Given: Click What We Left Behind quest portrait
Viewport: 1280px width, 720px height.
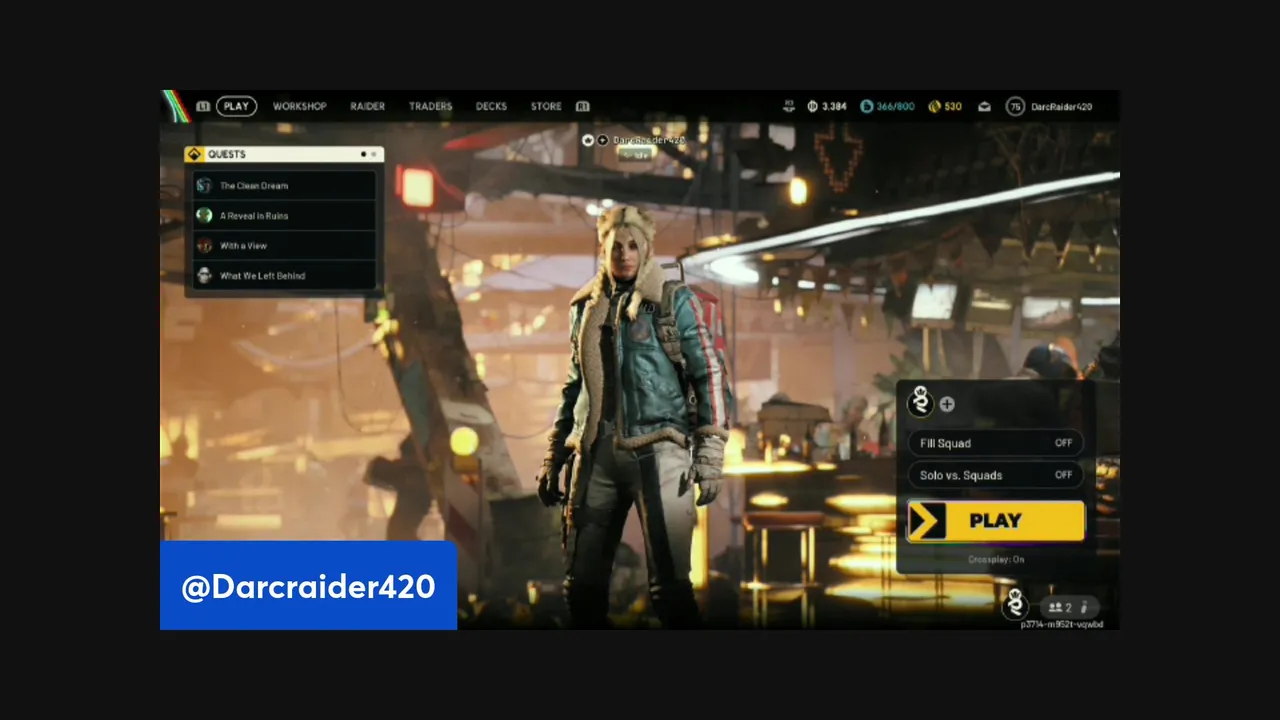Looking at the screenshot, I should tap(204, 276).
